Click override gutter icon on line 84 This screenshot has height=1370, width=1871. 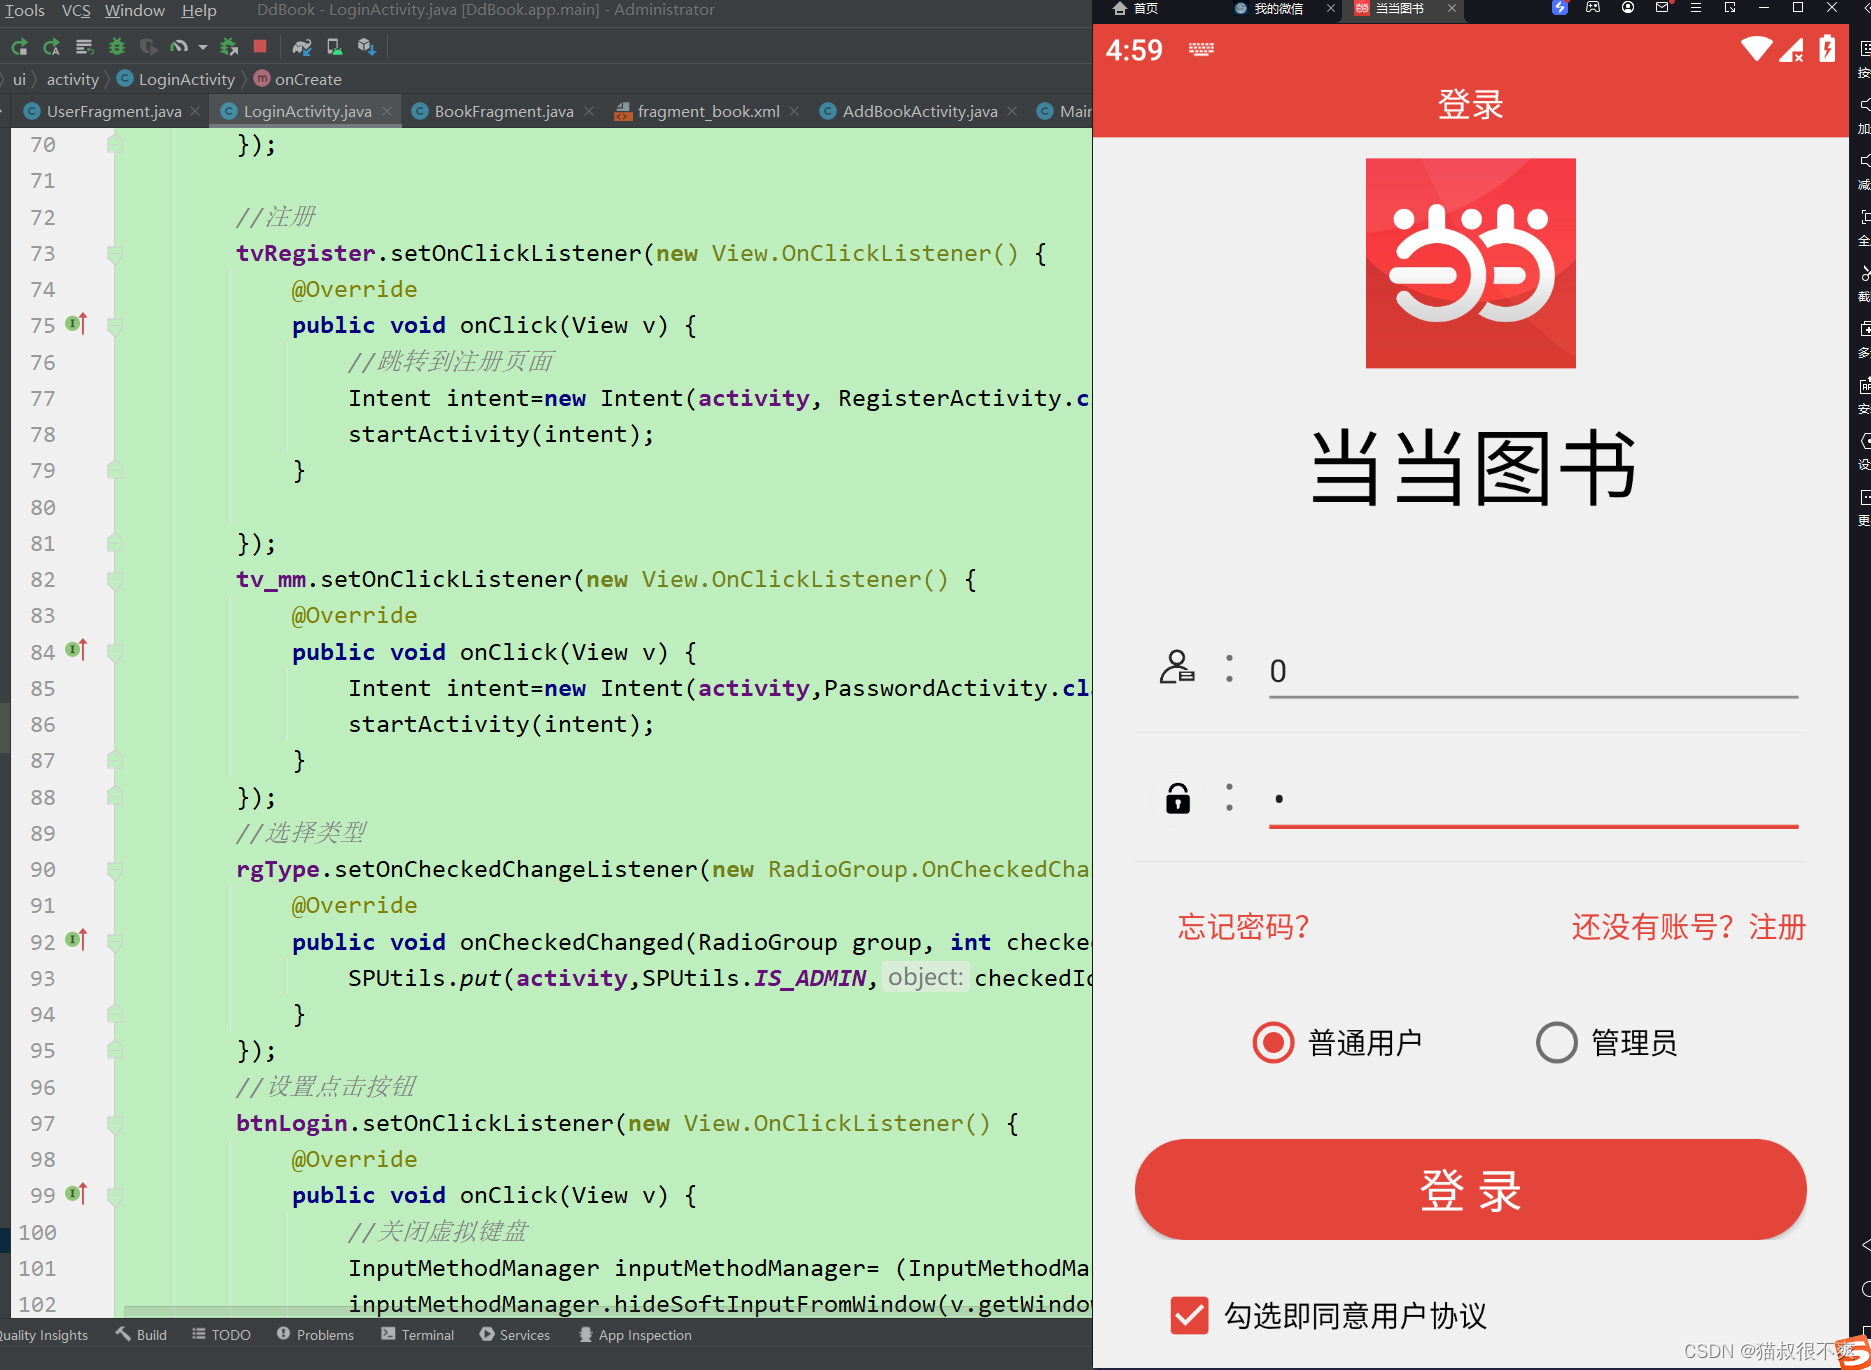pos(76,650)
